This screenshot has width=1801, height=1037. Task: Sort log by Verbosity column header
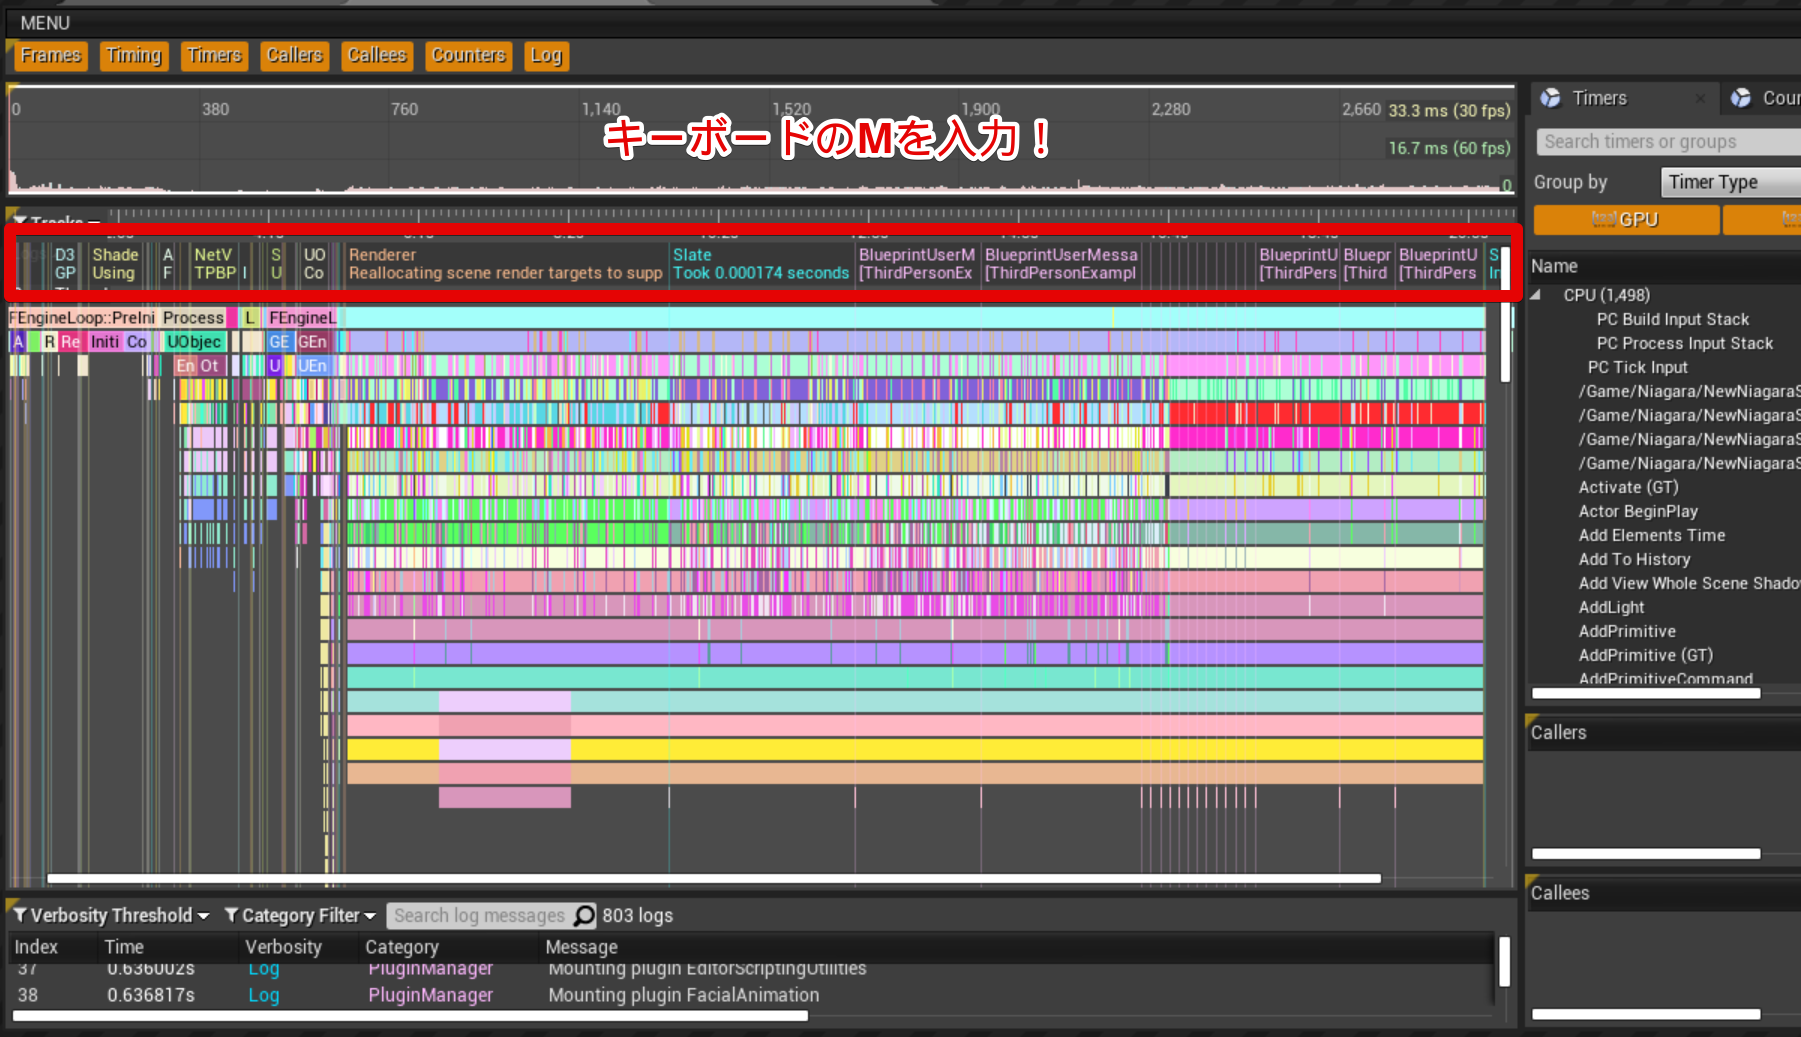click(x=283, y=947)
